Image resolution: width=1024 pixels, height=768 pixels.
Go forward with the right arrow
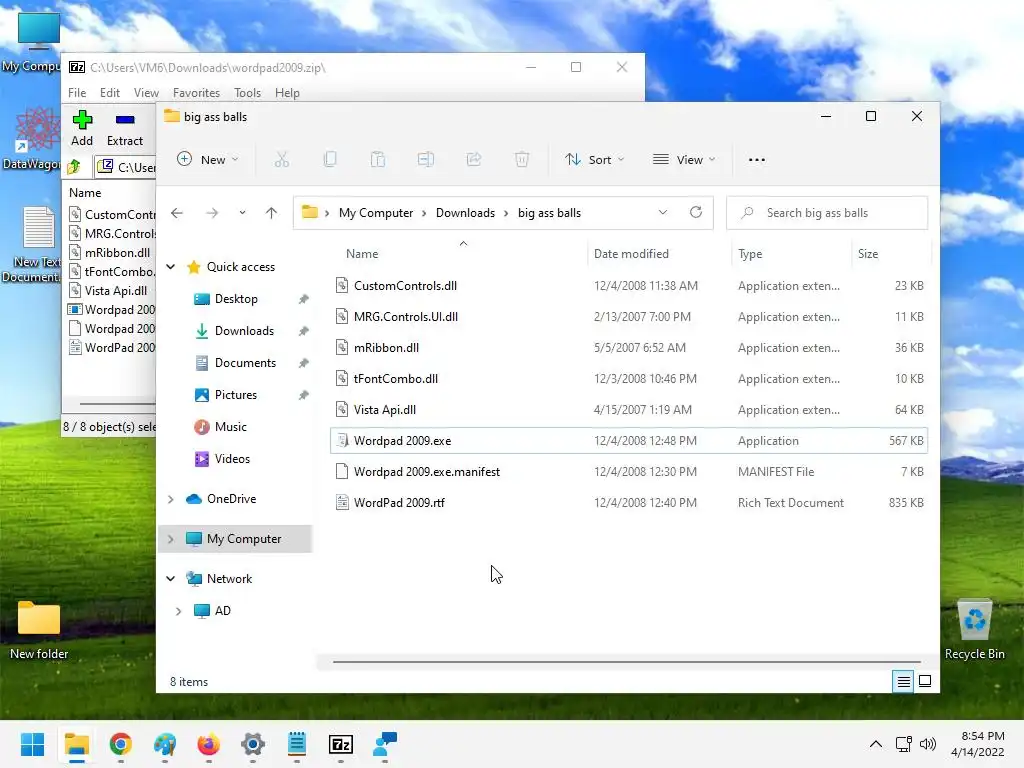(212, 213)
